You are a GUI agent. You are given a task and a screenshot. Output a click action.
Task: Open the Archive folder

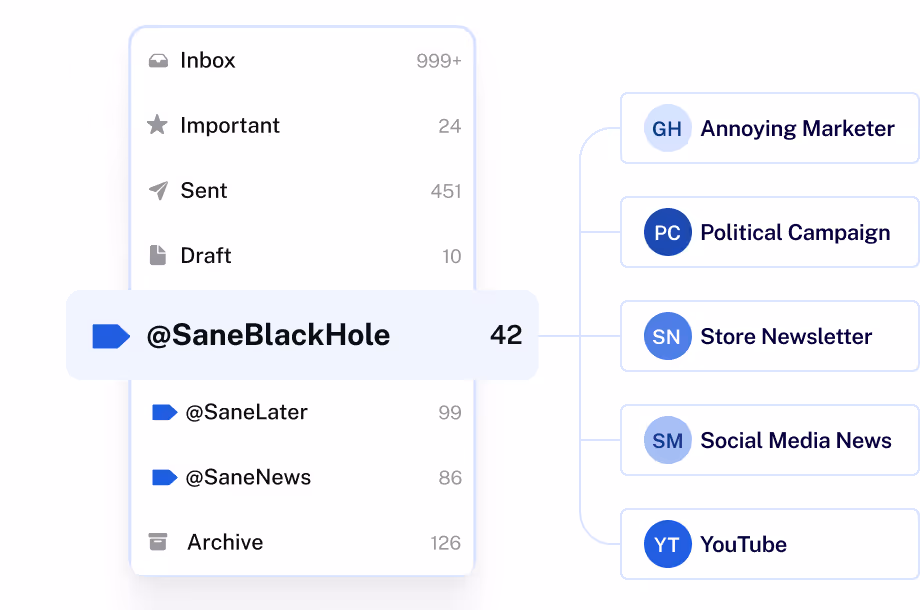coord(303,542)
